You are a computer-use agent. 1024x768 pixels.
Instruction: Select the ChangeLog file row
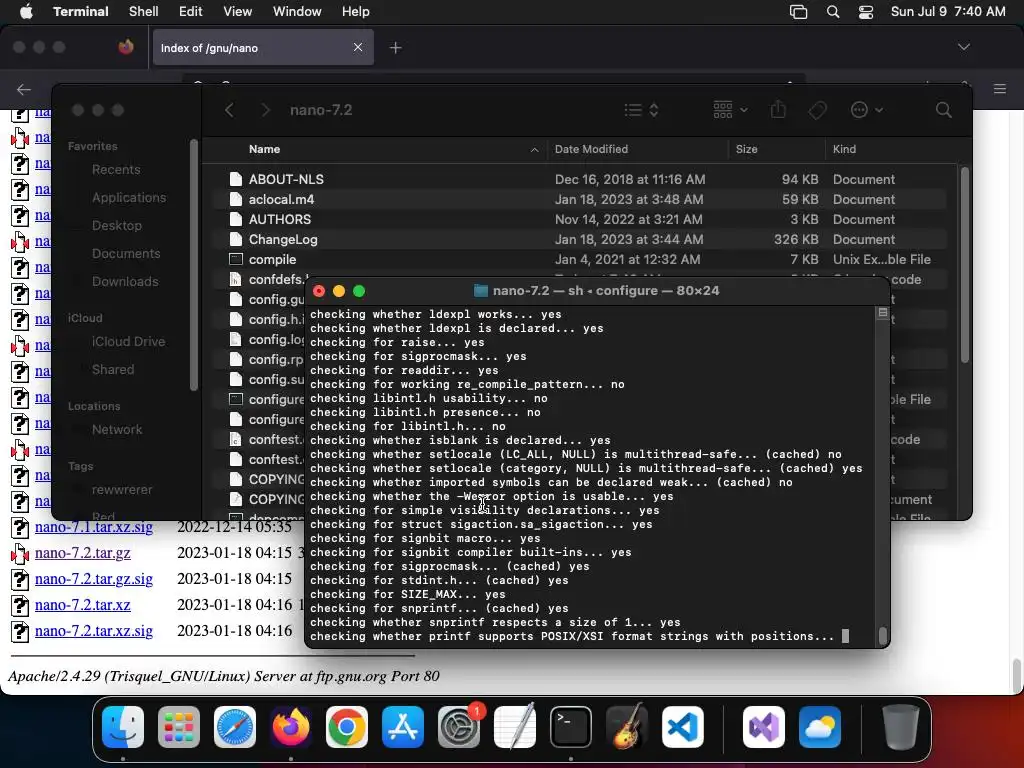(x=579, y=240)
